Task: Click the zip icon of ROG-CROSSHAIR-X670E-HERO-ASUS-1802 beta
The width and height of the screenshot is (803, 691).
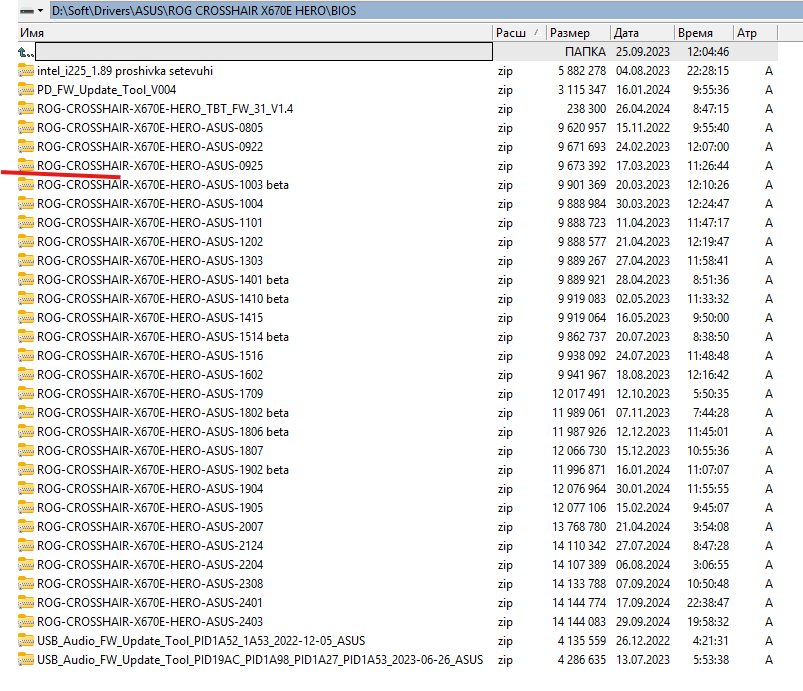Action: click(x=26, y=412)
